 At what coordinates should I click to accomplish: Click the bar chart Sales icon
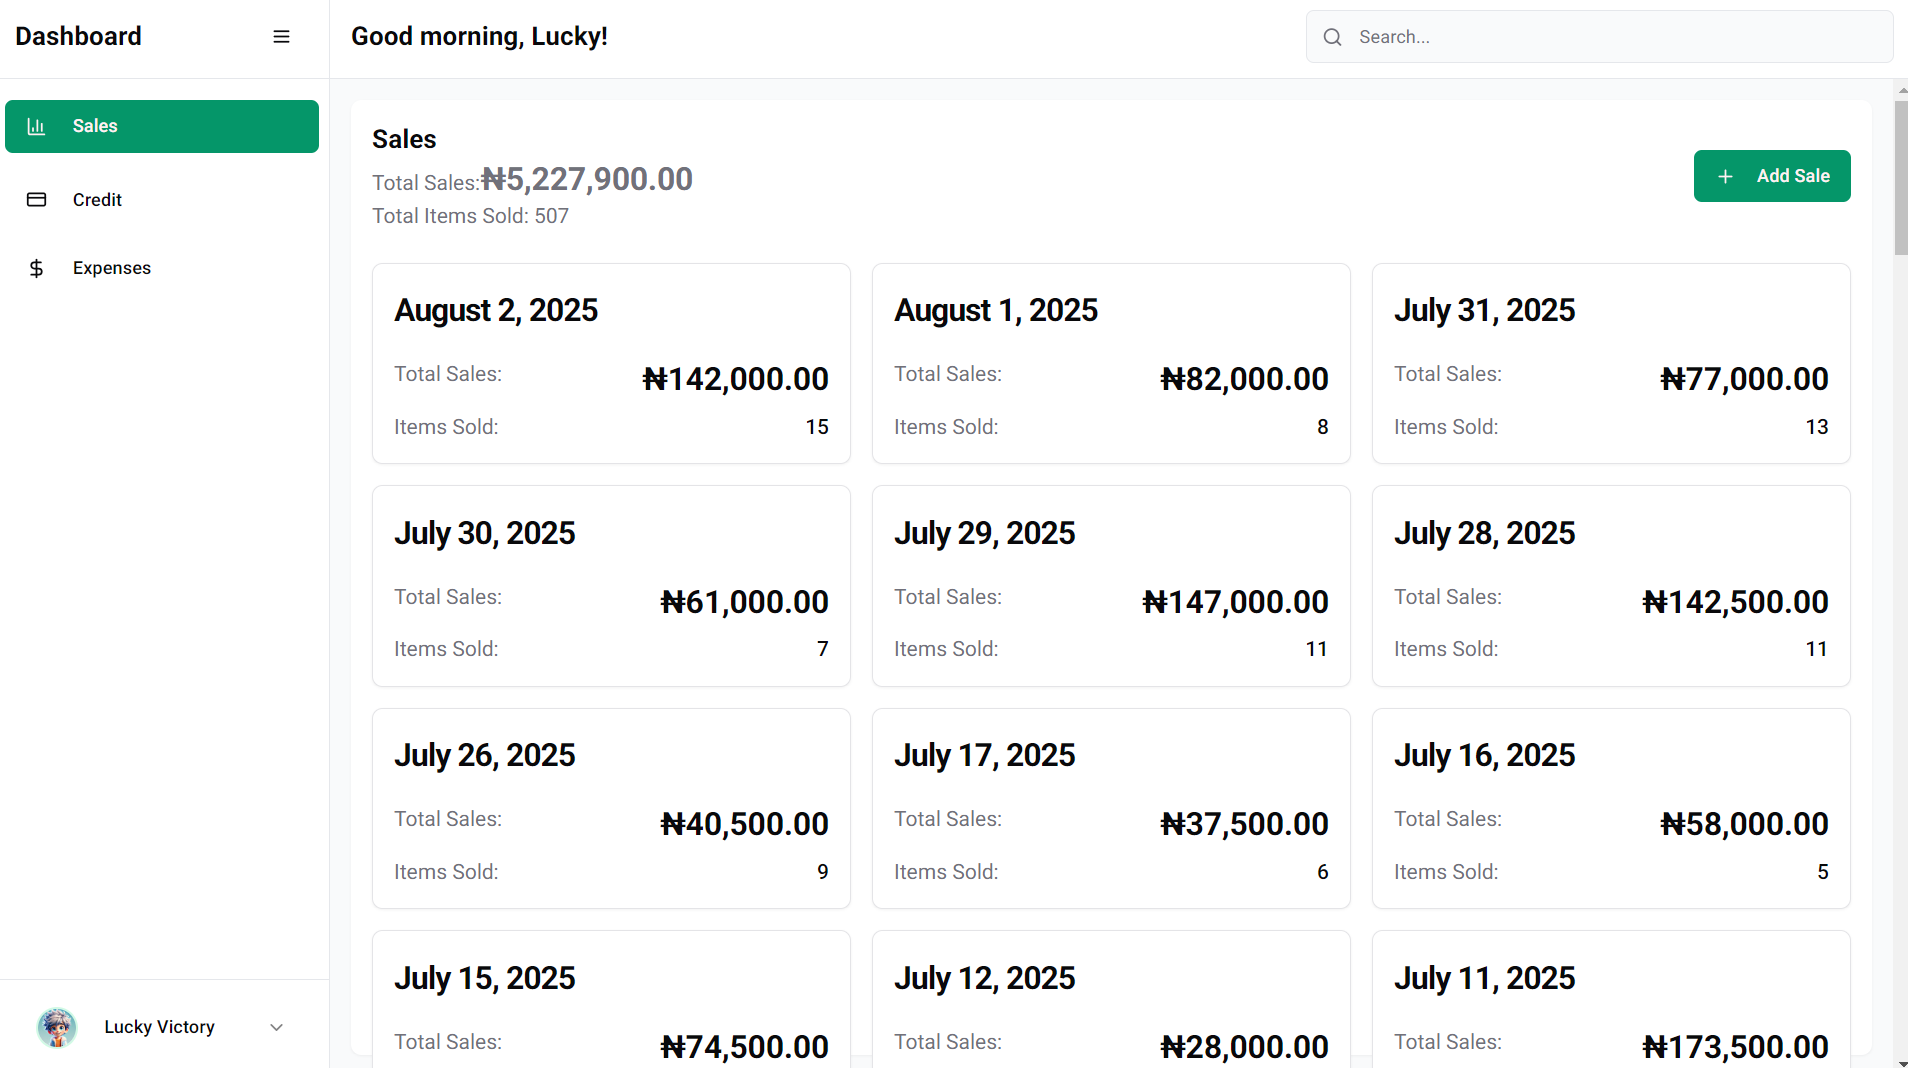coord(36,126)
